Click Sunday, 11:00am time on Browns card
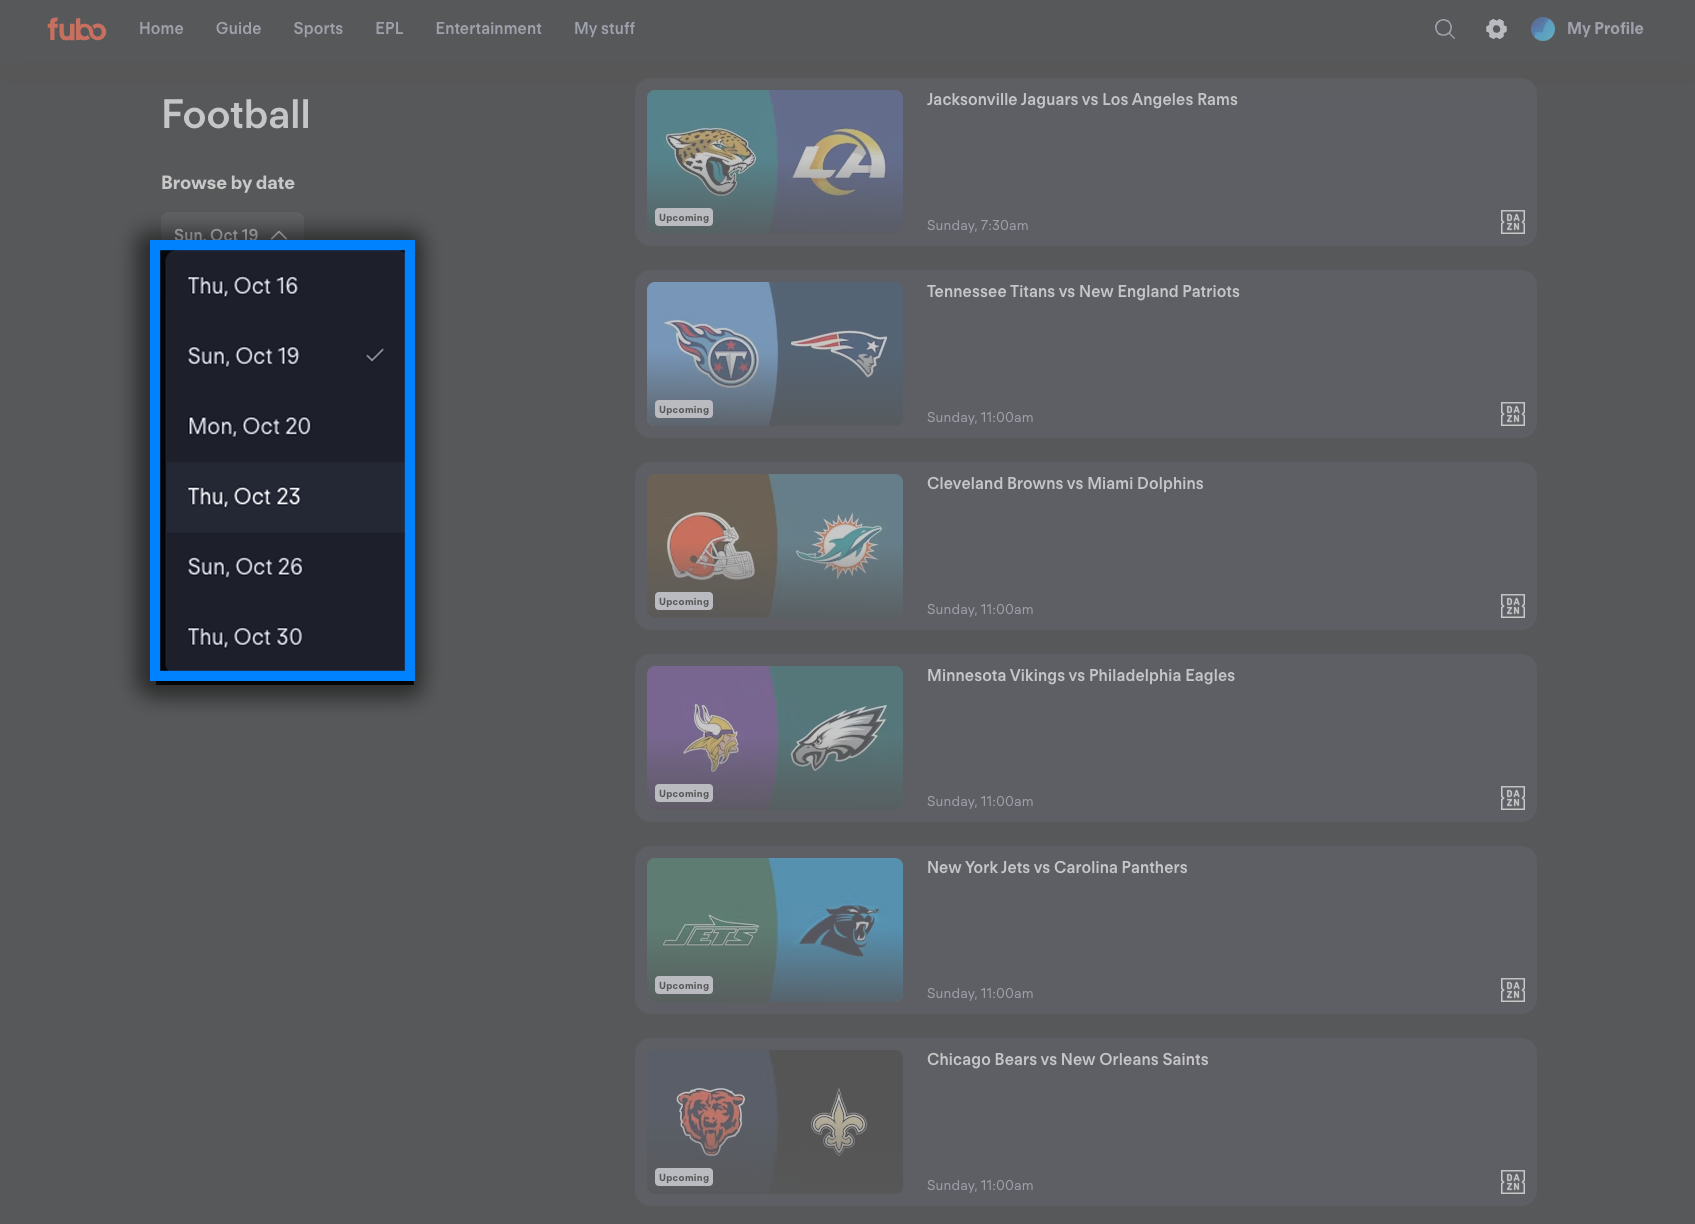Image resolution: width=1695 pixels, height=1224 pixels. pos(980,610)
